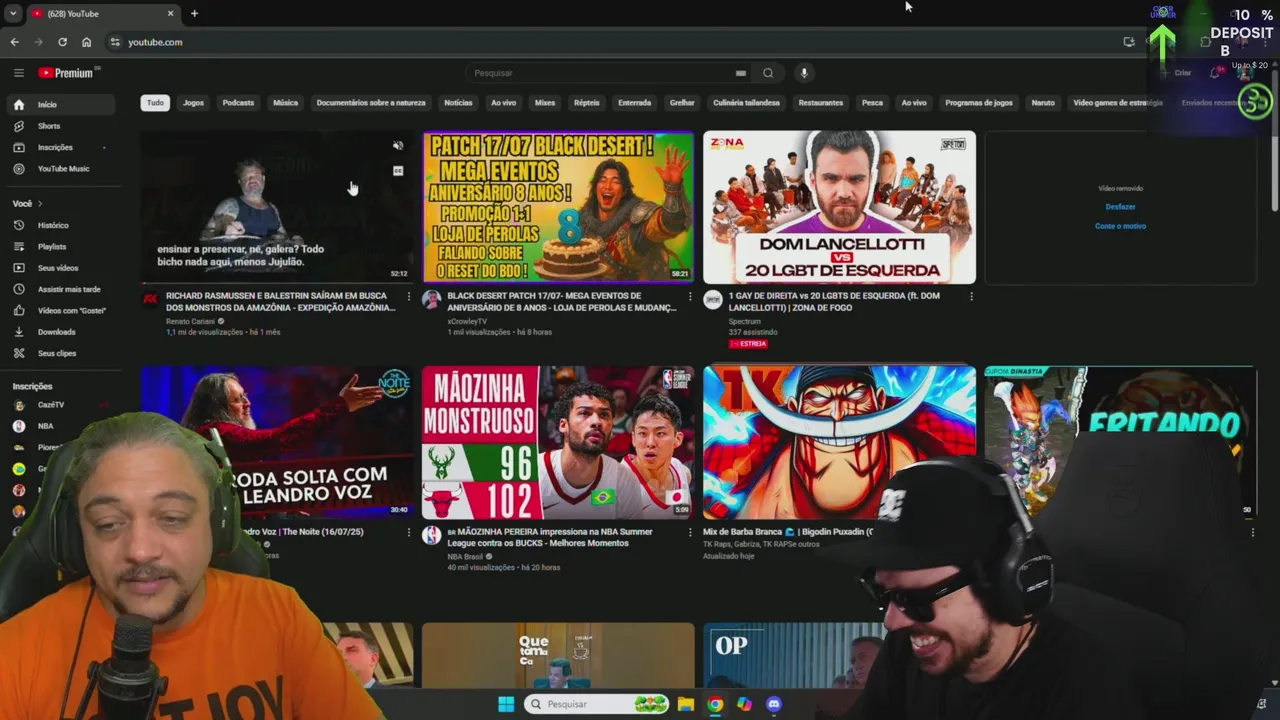The image size is (1280, 720).
Task: Click the Histórico clock icon
Action: point(19,225)
